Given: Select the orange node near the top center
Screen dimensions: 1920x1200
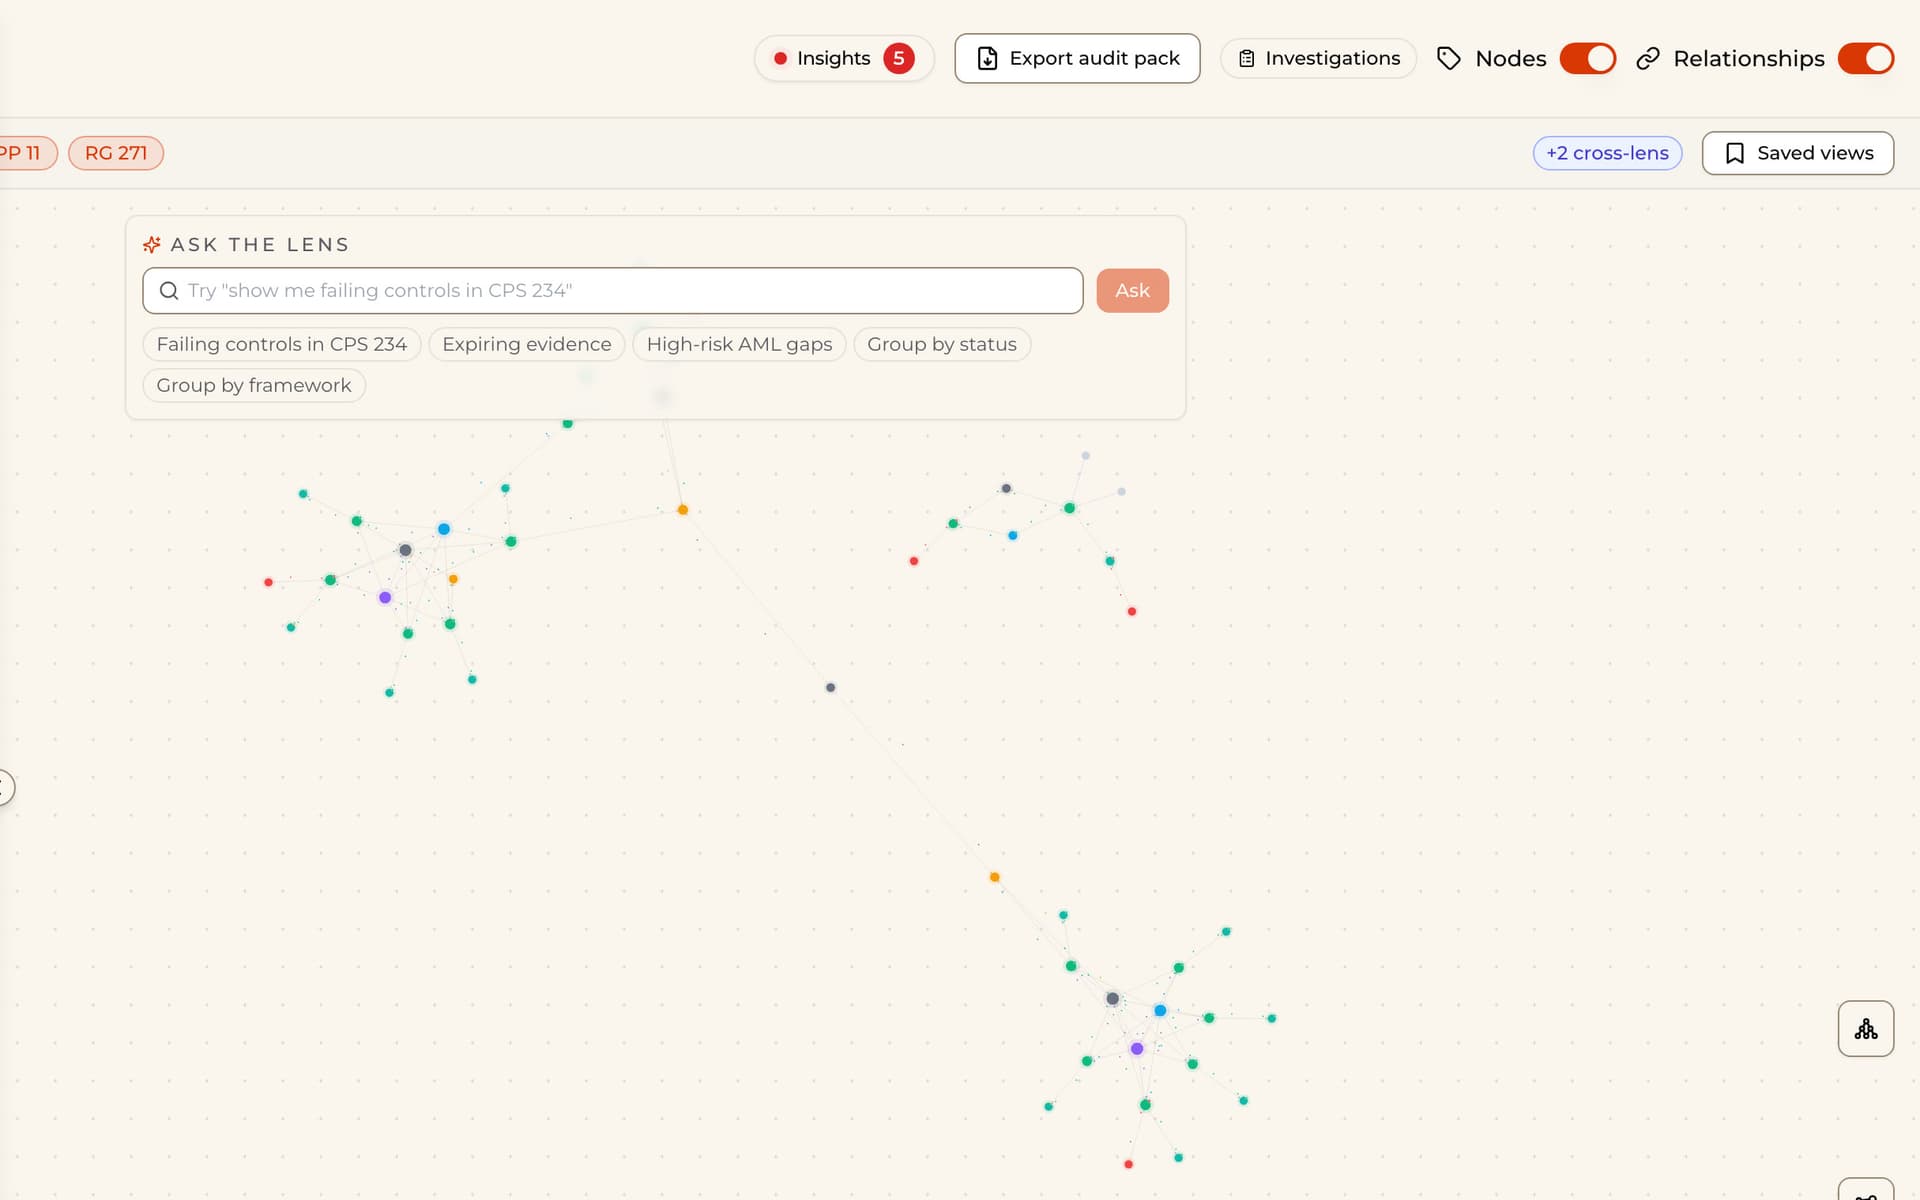Looking at the screenshot, I should pos(683,510).
